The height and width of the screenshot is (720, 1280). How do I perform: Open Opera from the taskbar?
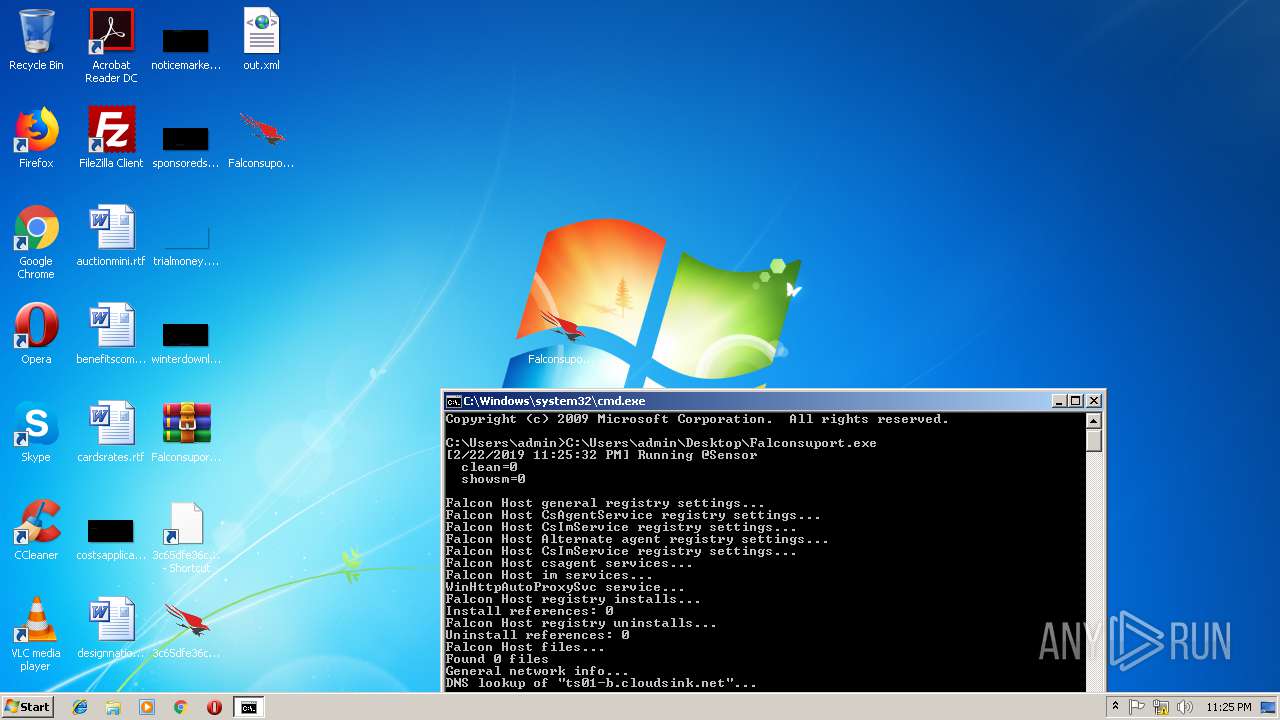point(214,707)
